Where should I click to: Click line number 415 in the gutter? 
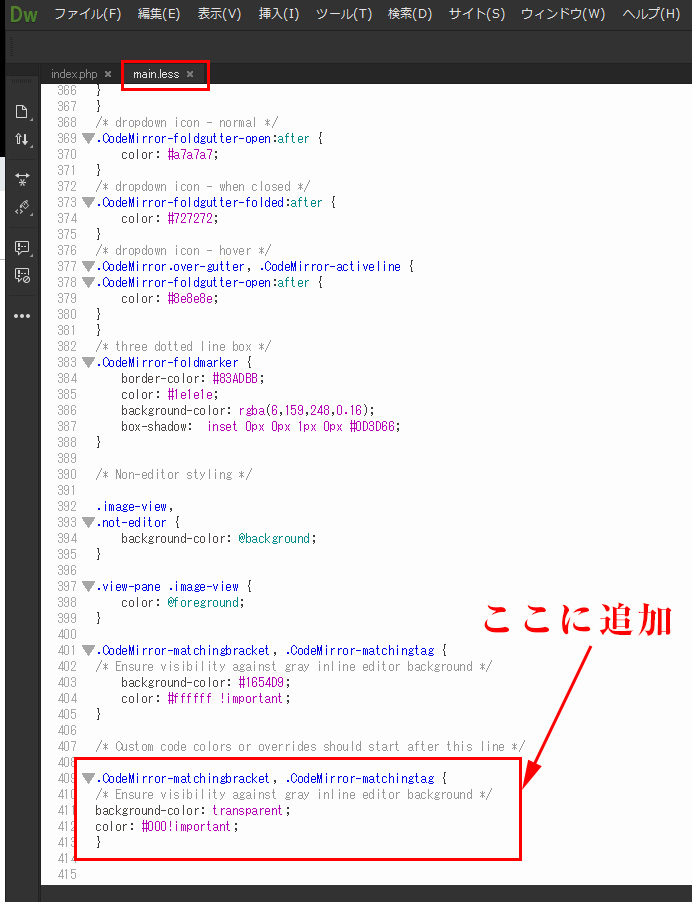67,874
